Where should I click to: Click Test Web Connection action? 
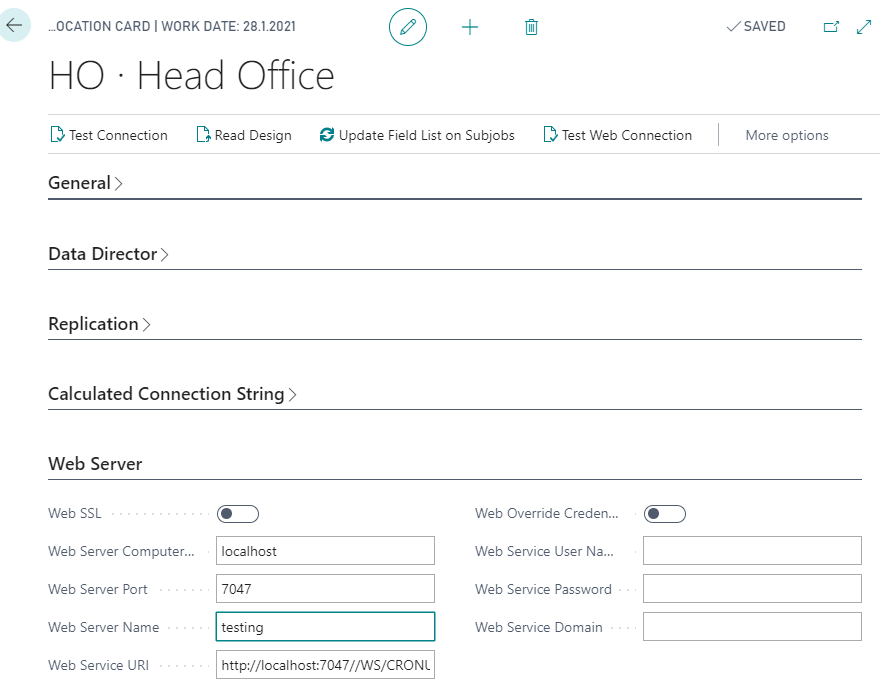(x=617, y=135)
